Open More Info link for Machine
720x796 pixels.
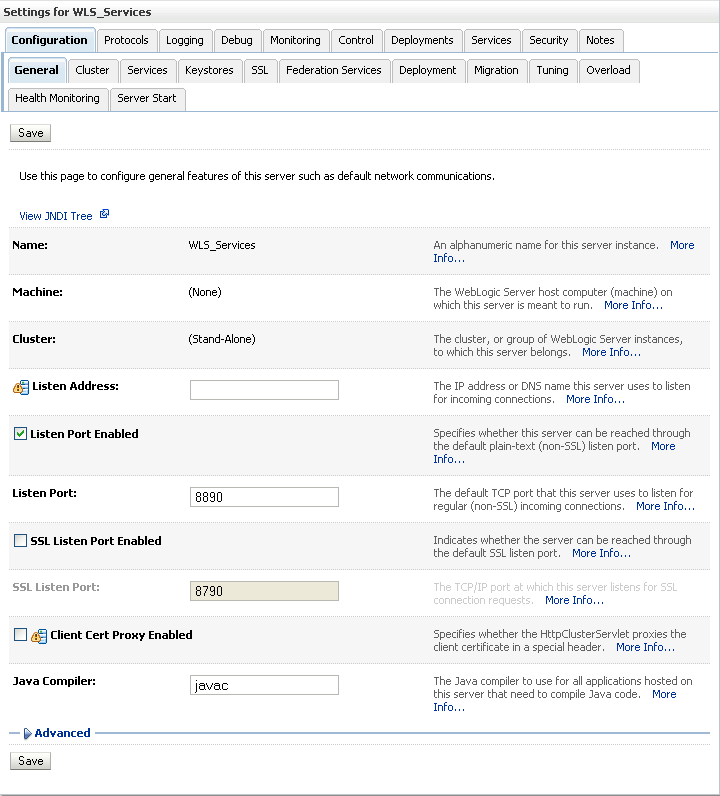633,305
